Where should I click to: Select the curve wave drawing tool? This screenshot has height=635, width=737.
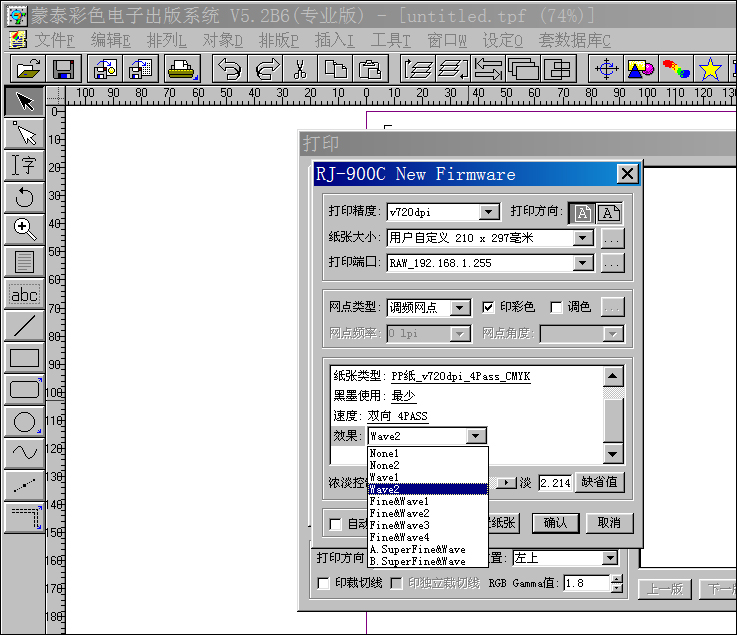(x=24, y=453)
